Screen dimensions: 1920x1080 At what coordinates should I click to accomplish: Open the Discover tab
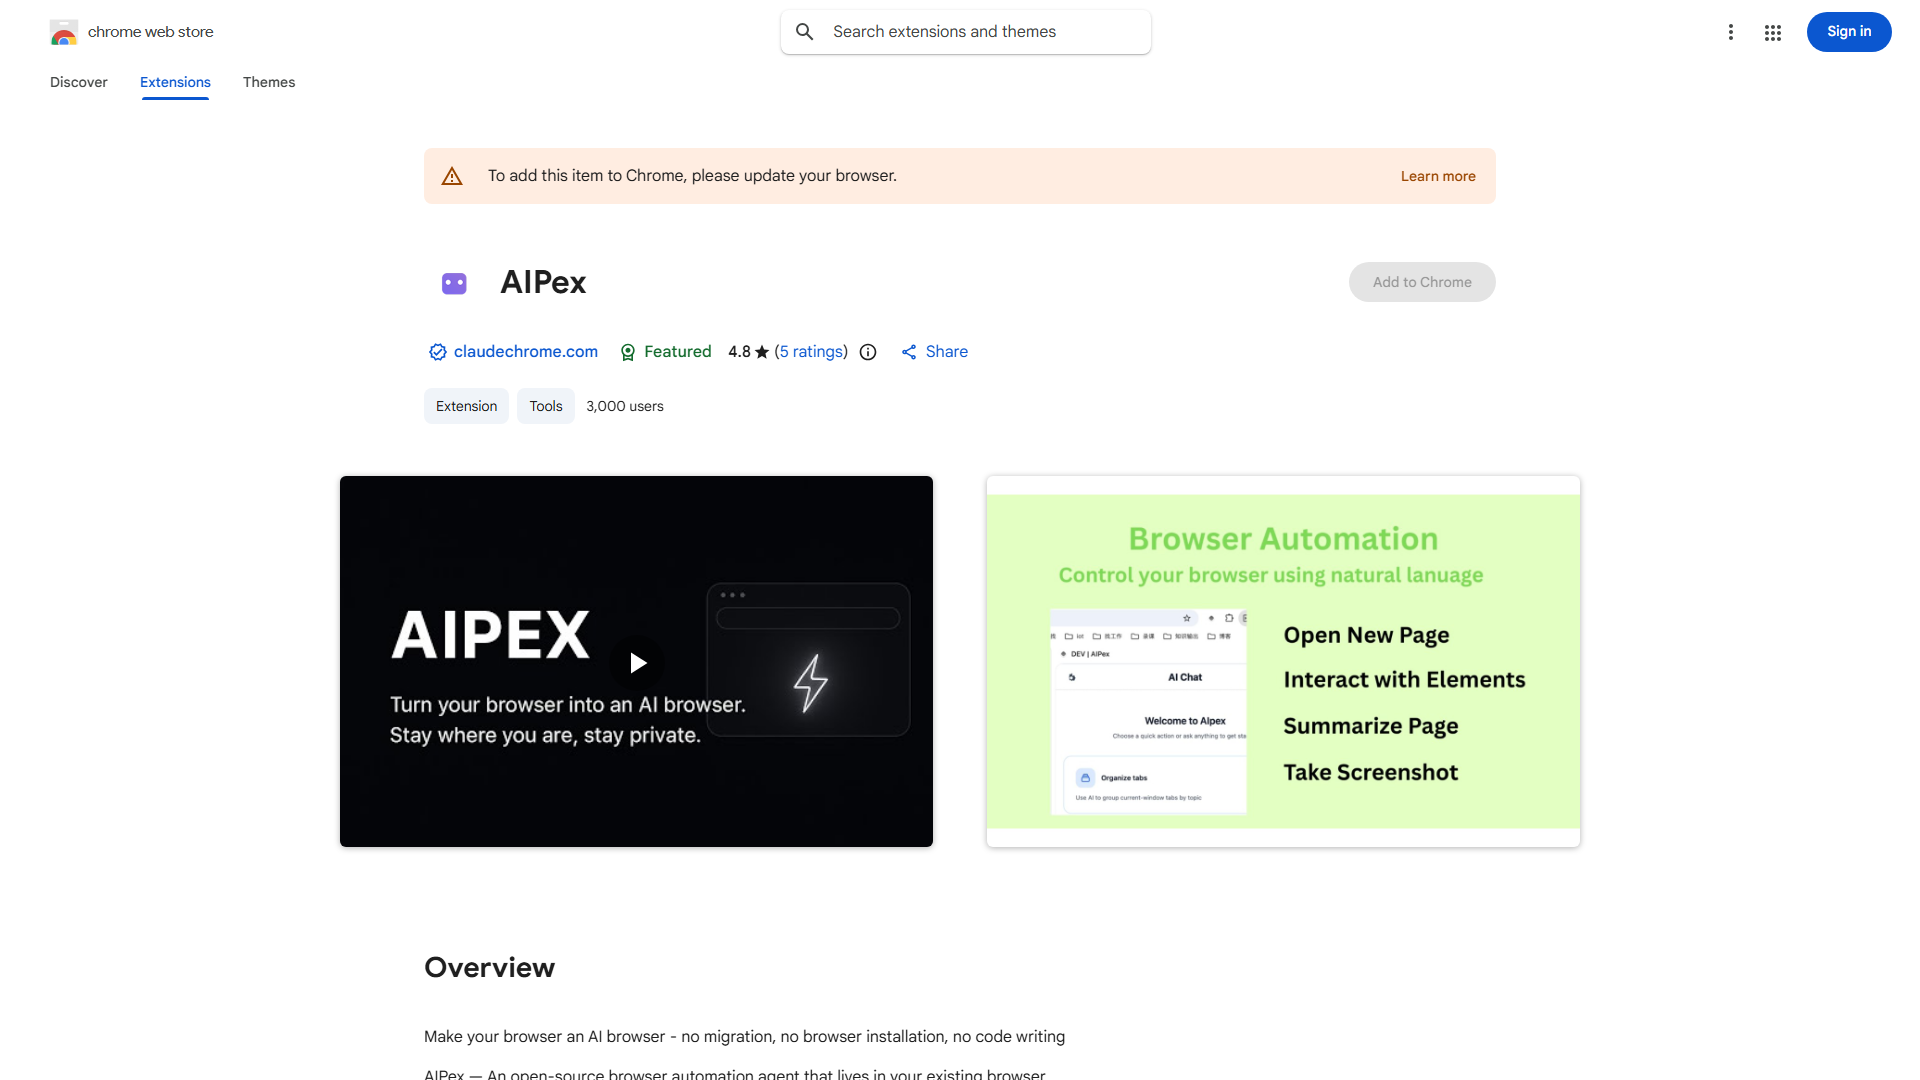pos(78,82)
